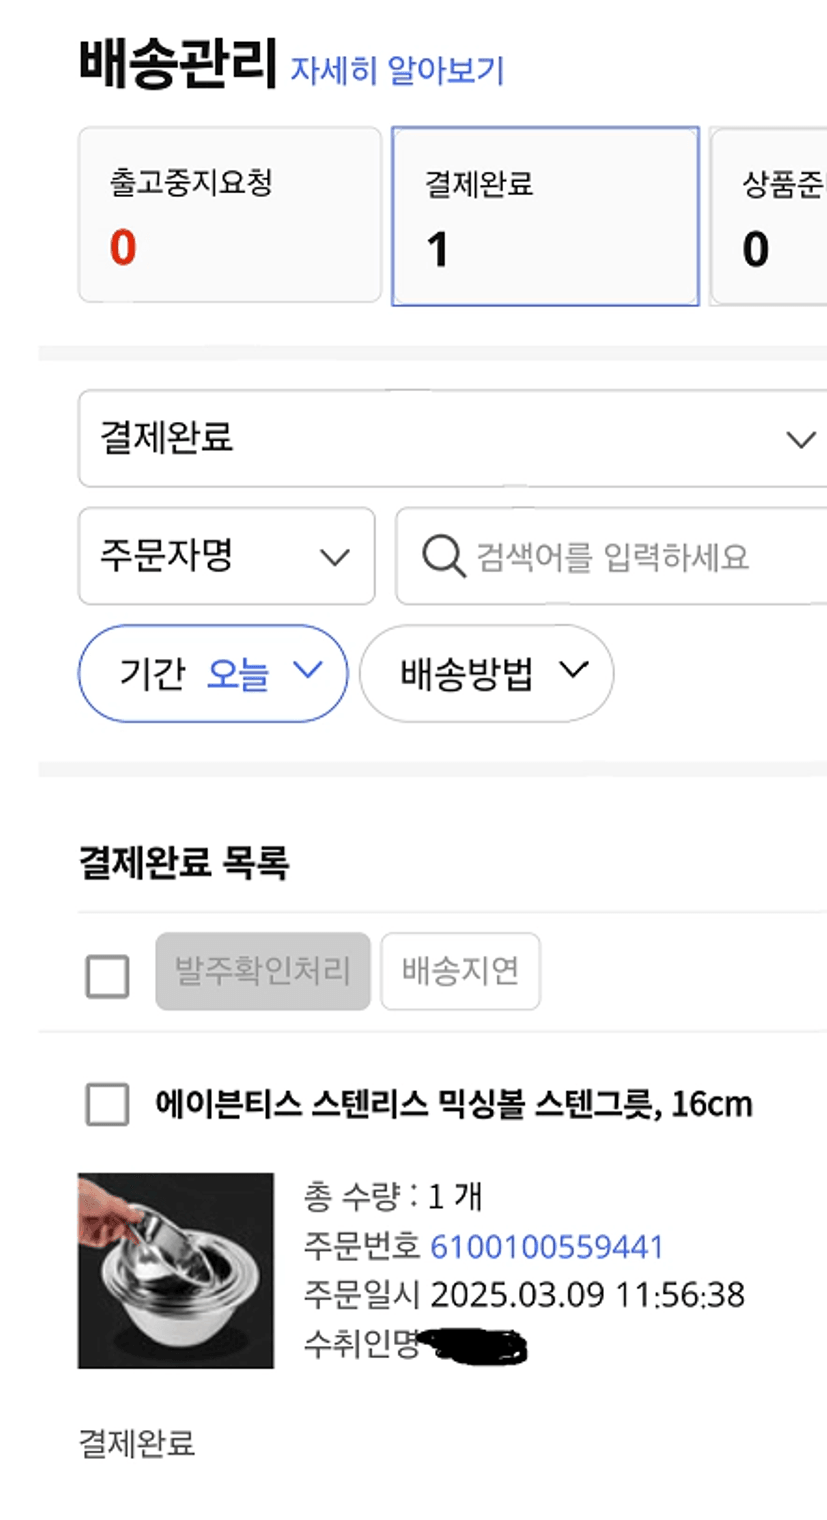Open the 주문자명 search type dropdown
Screen dimensions: 827x1520
226,556
